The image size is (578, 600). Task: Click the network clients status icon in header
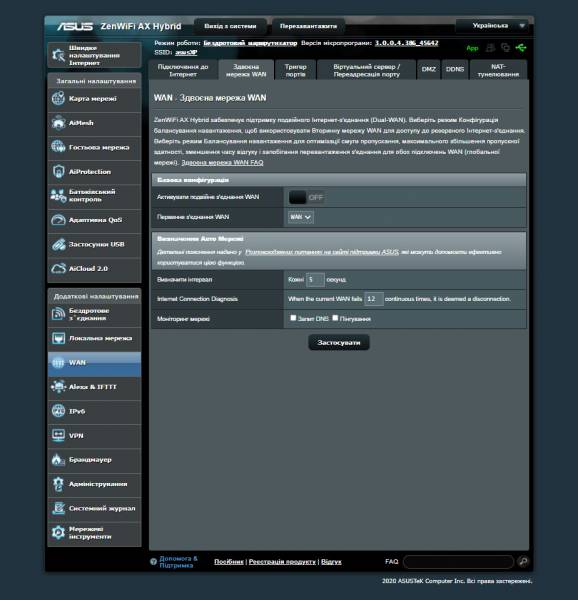[505, 48]
